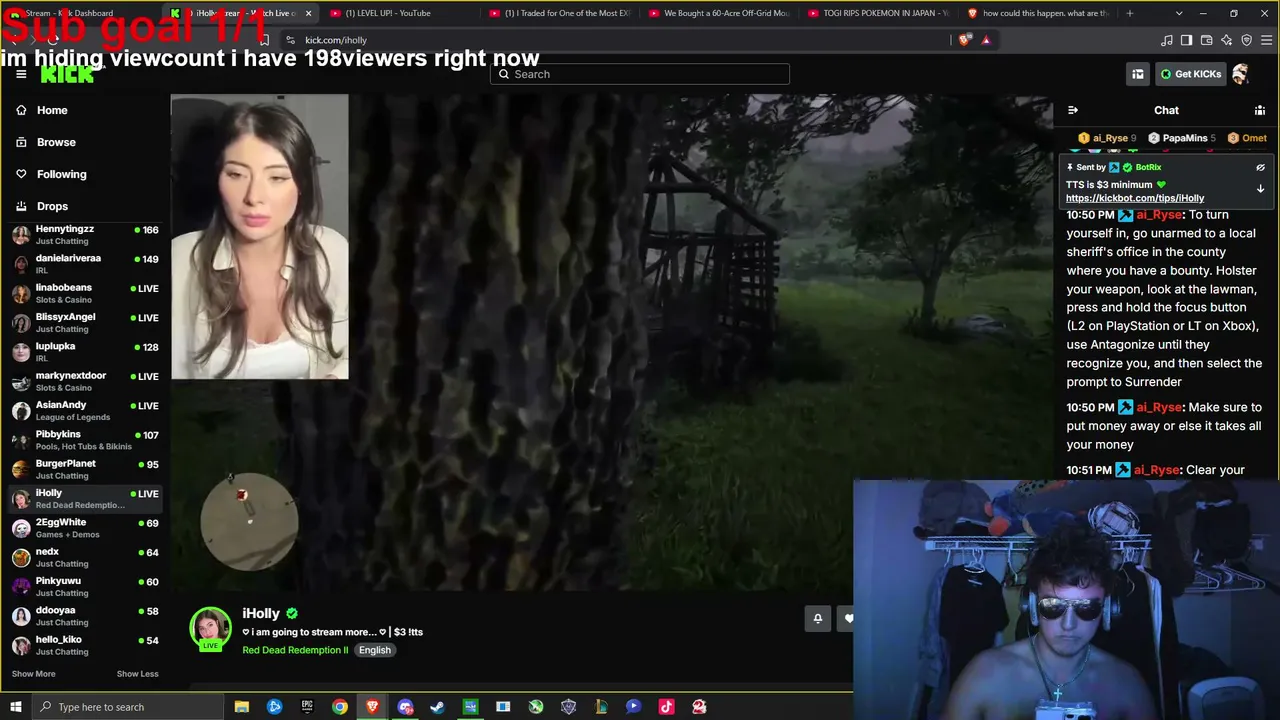Open Steam from the taskbar
This screenshot has width=1280, height=720.
pos(437,707)
